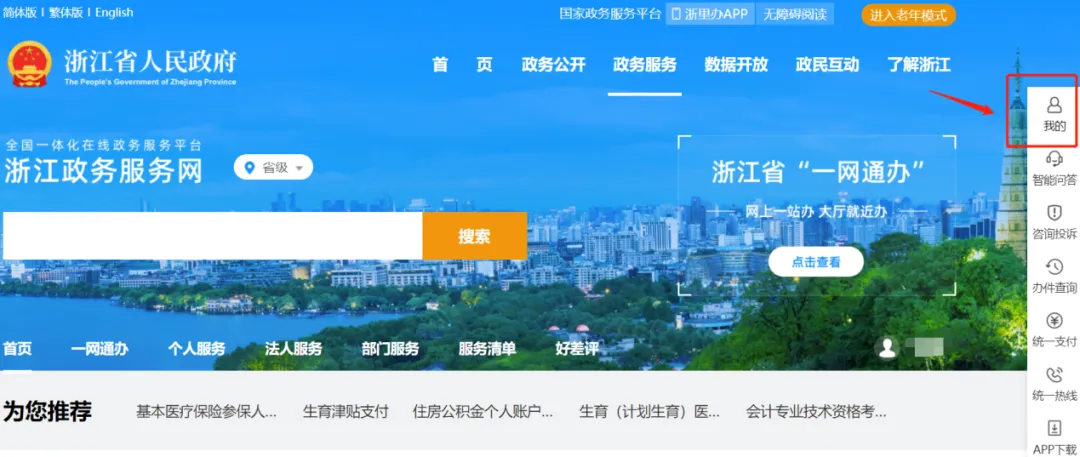Viewport: 1080px width, 457px height.
Task: Click the orange 搜索 button
Action: pyautogui.click(x=475, y=236)
